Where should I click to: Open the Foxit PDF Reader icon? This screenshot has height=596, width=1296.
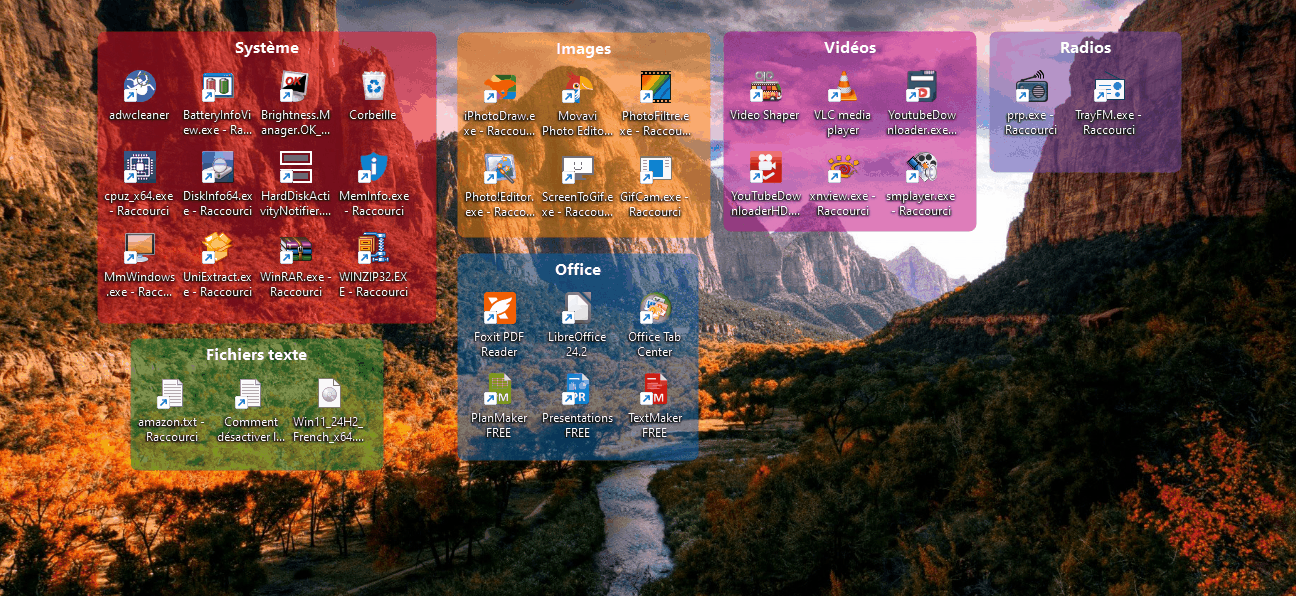coord(499,308)
